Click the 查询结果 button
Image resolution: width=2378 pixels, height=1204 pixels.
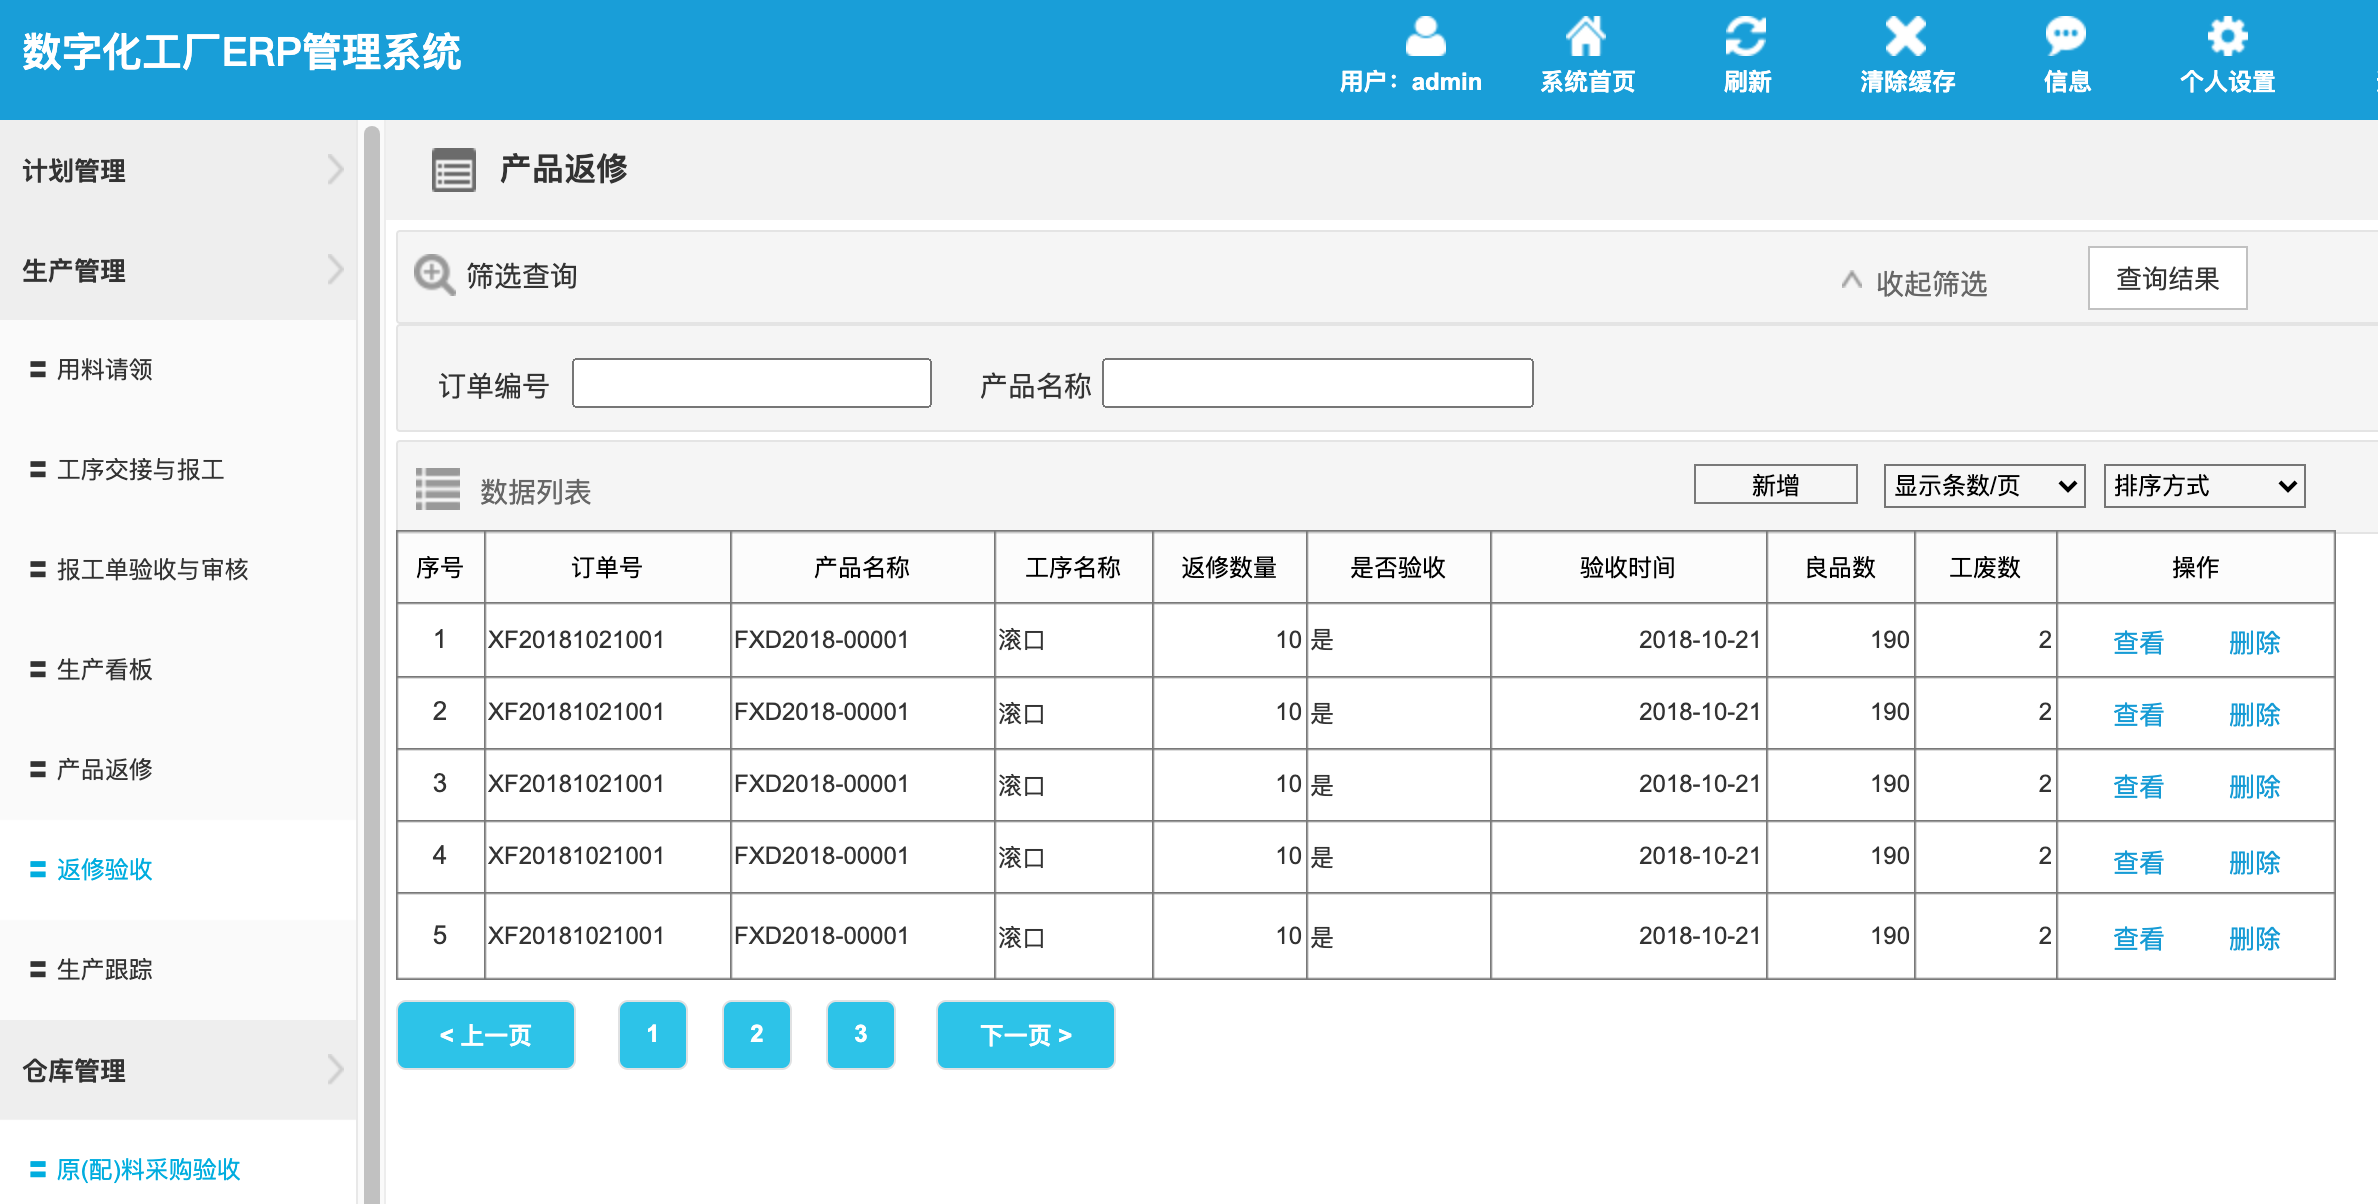click(x=2167, y=278)
